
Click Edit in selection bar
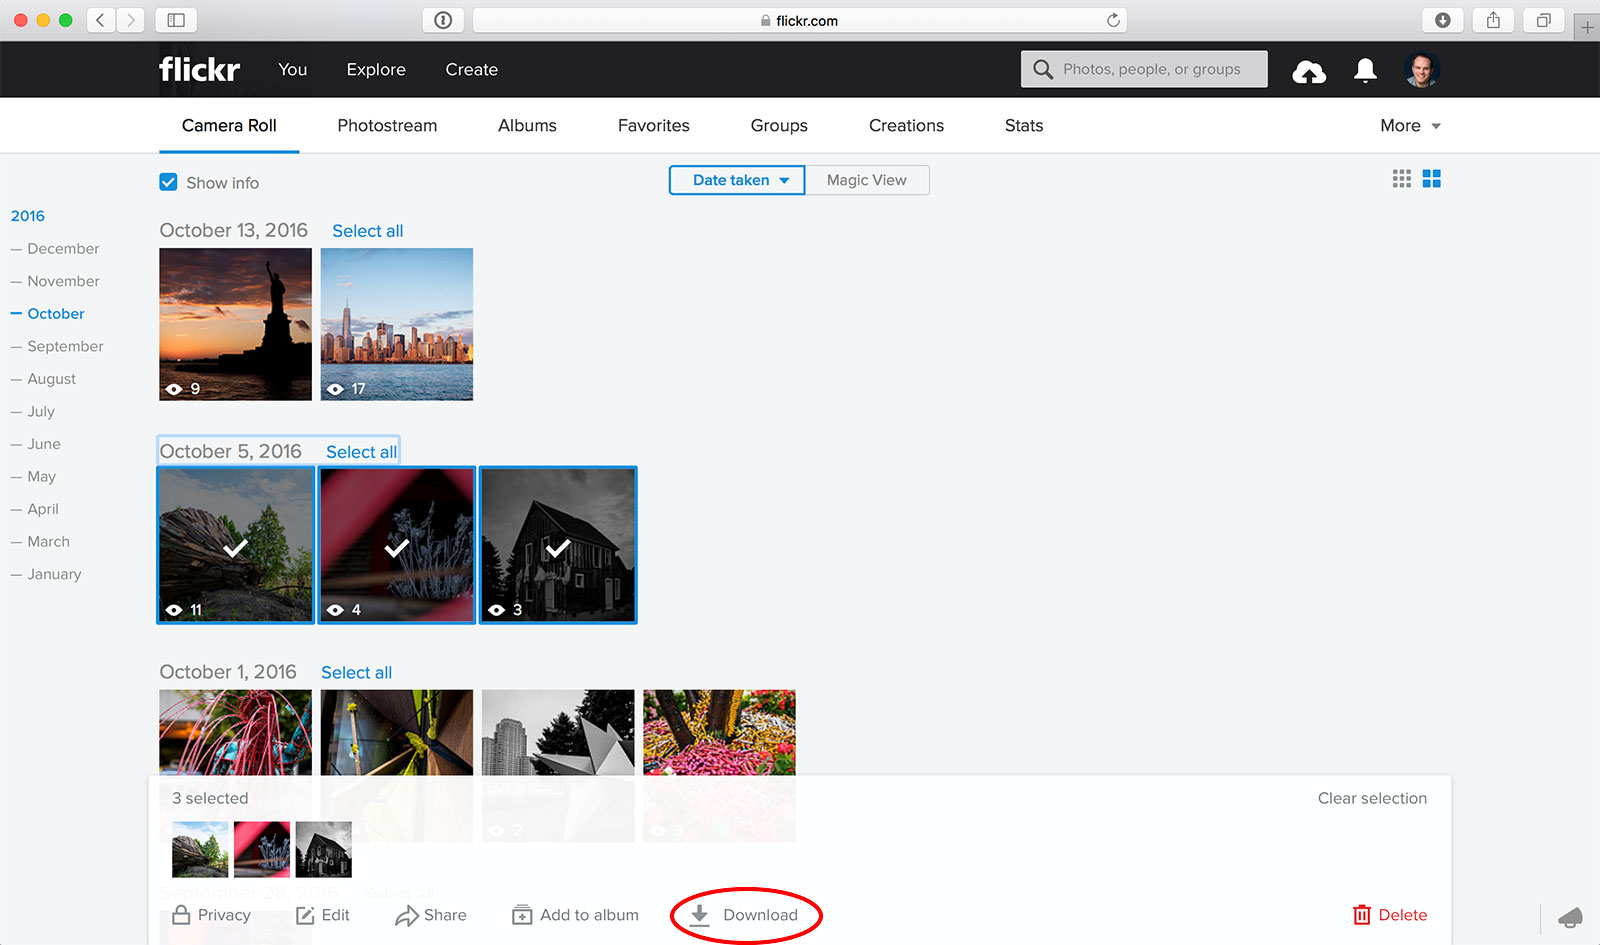click(323, 915)
